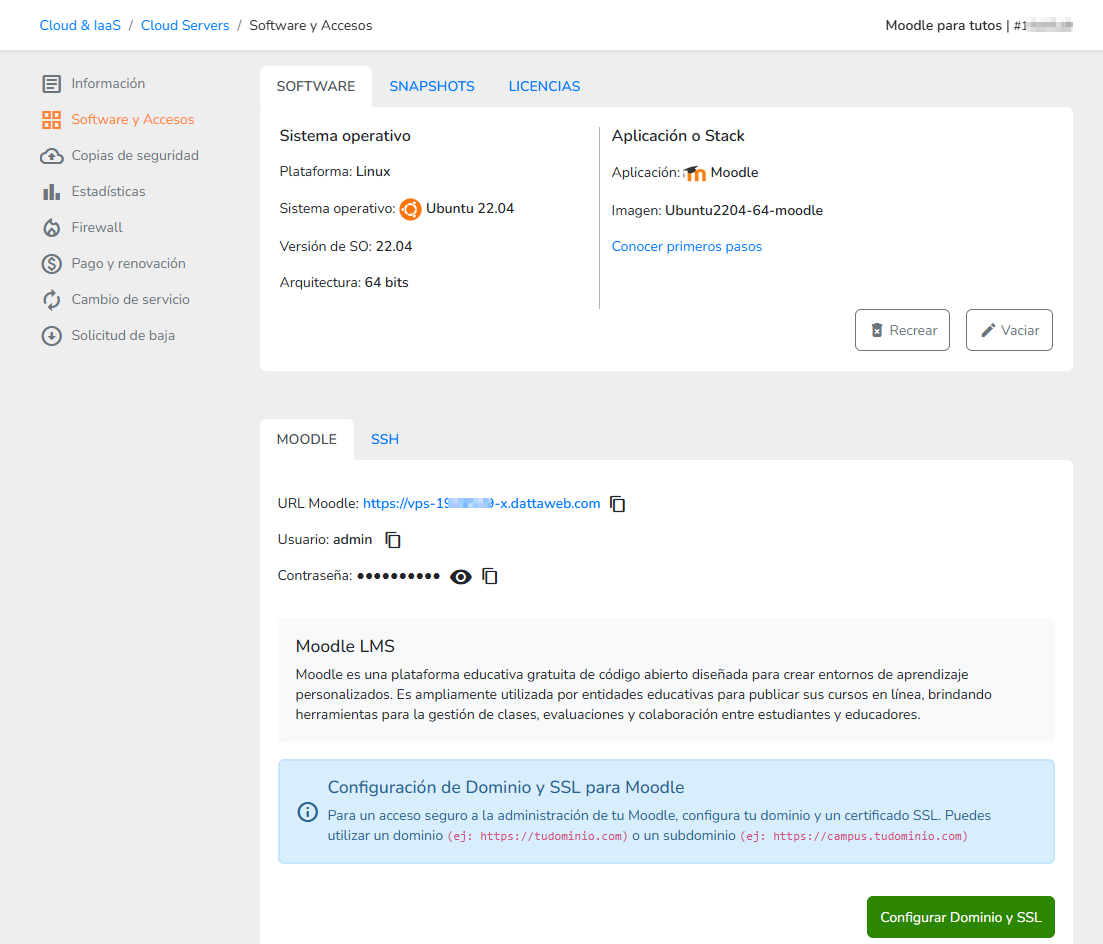Screen dimensions: 1103x944
Task: Click the masked Contraseña dots
Action: [x=399, y=576]
